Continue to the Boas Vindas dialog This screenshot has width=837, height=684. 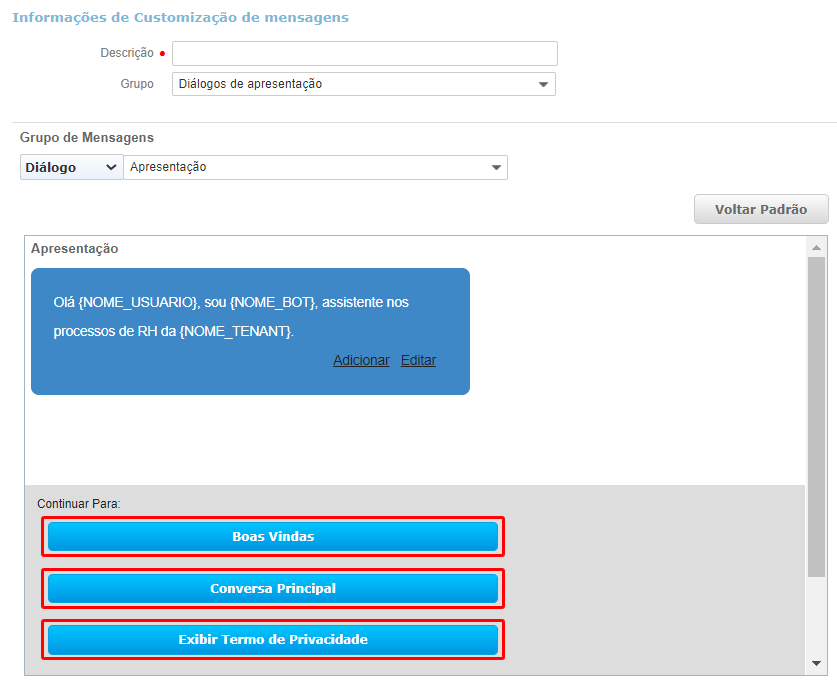coord(273,536)
